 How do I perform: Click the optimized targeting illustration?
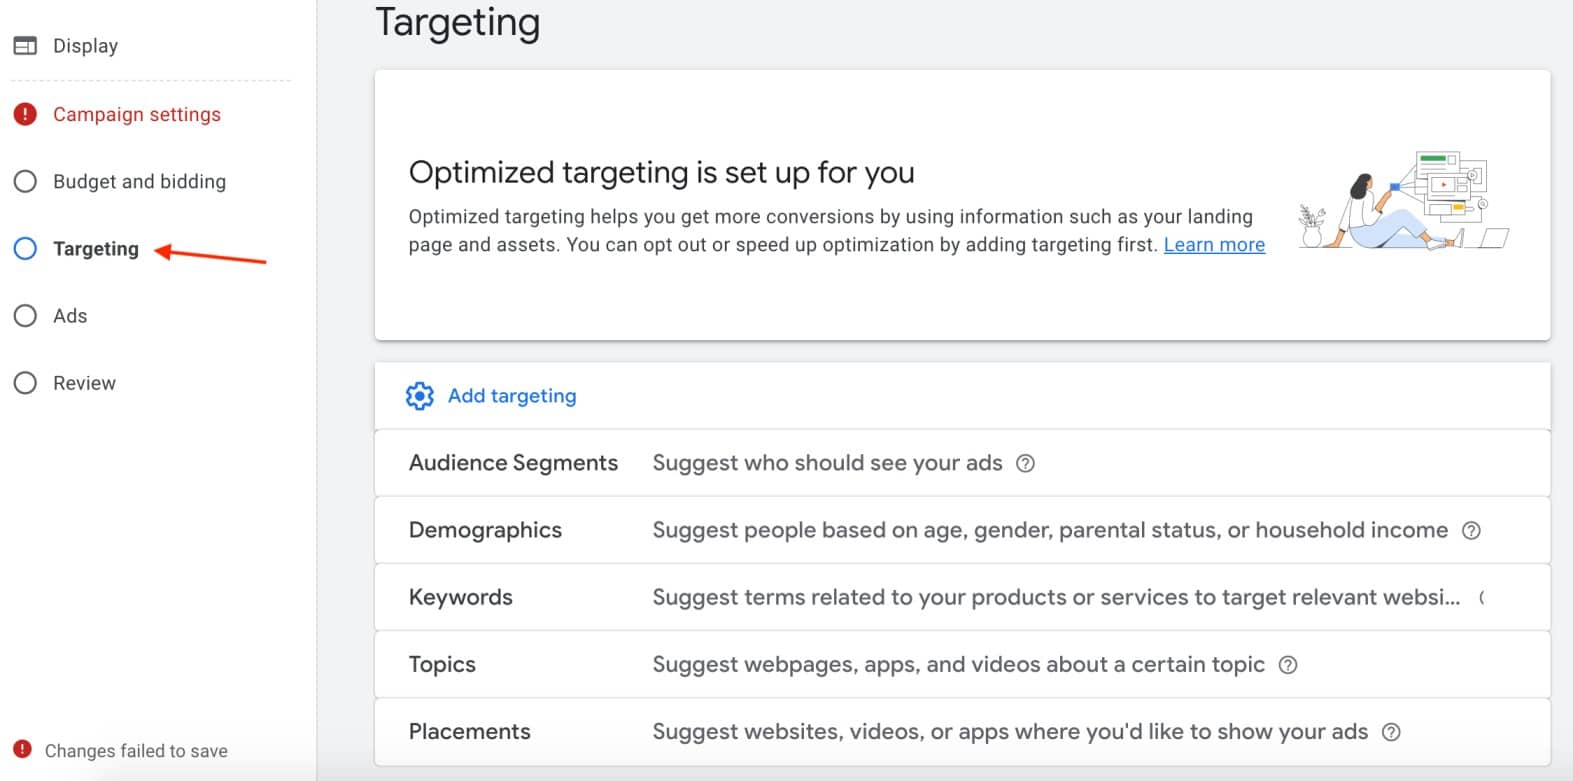[1403, 200]
